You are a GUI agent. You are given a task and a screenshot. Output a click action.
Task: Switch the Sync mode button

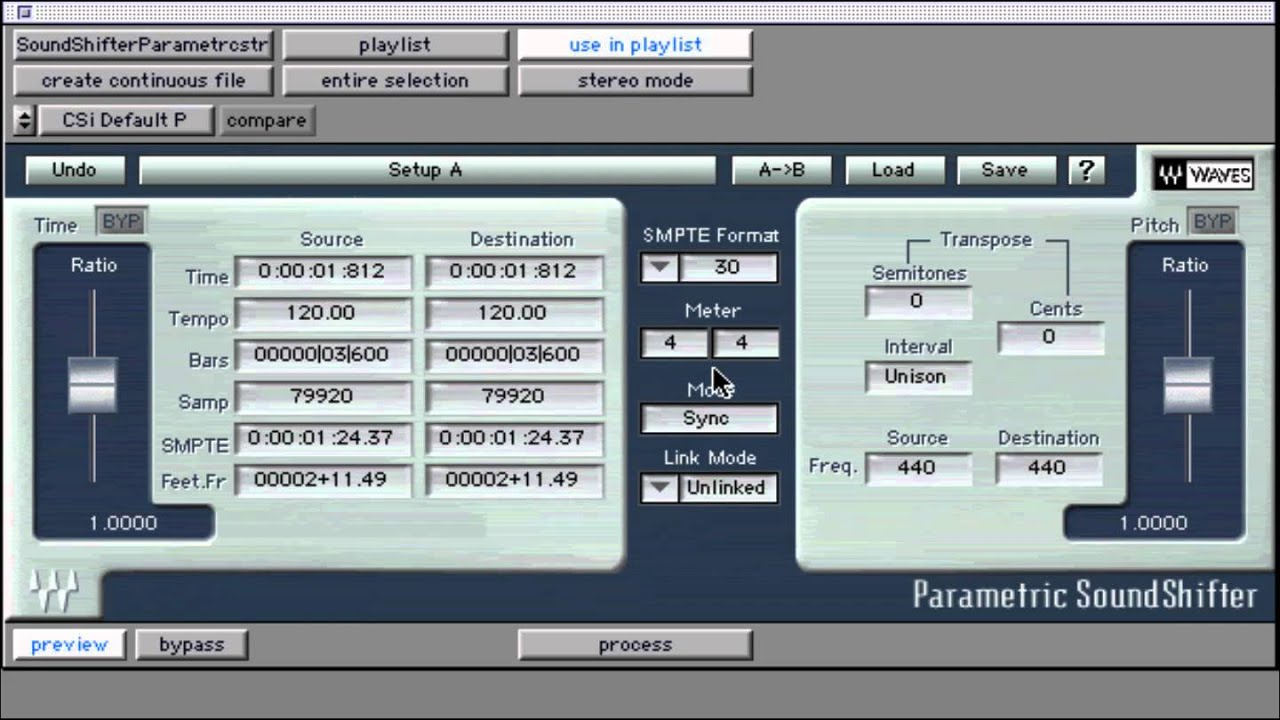[709, 419]
